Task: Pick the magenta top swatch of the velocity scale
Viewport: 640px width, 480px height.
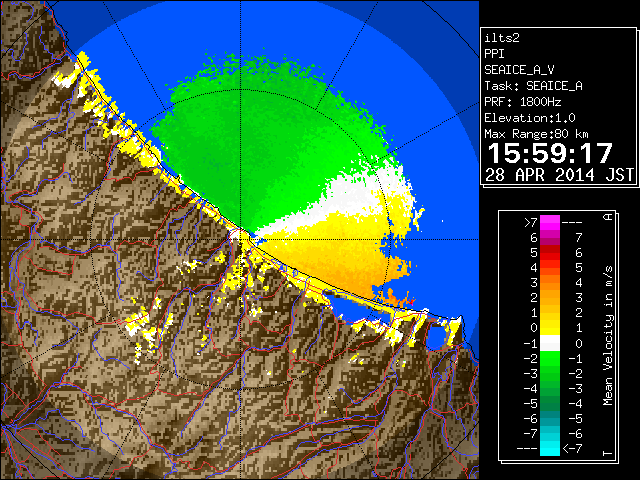Action: (550, 223)
